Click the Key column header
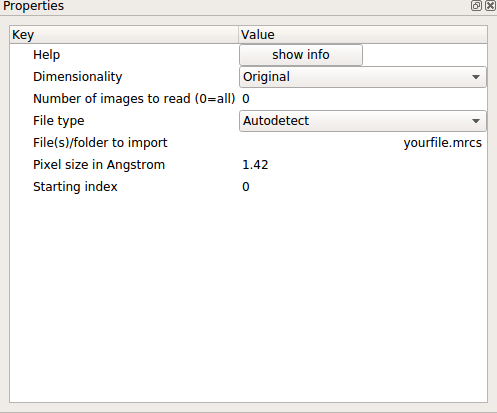The image size is (497, 413). 124,35
